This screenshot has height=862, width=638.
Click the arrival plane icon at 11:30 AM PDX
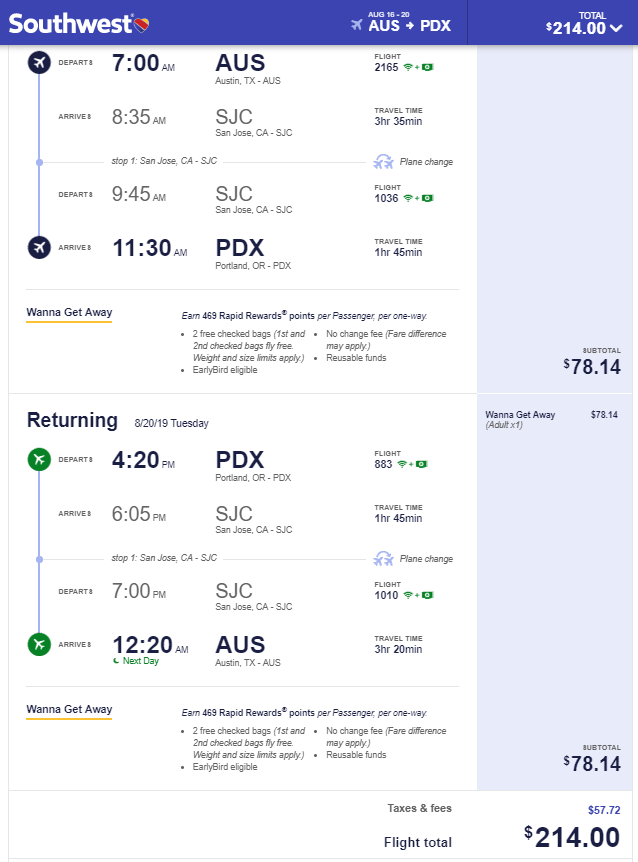39,247
